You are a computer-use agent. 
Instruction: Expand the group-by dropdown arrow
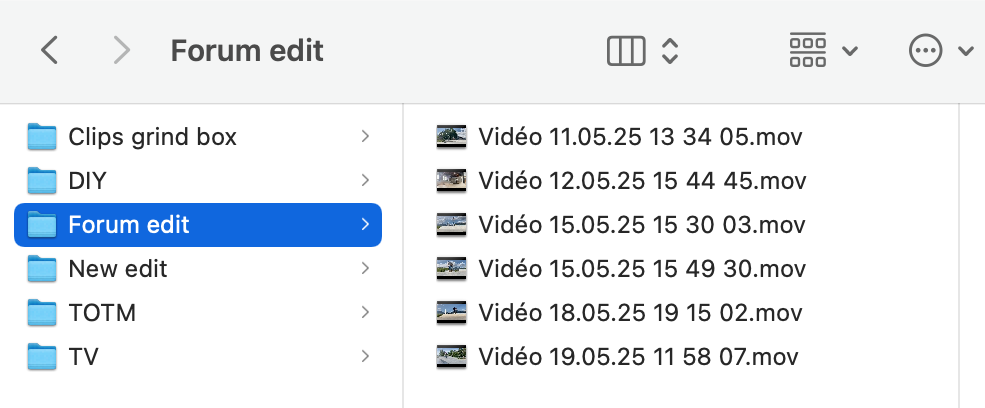(849, 51)
